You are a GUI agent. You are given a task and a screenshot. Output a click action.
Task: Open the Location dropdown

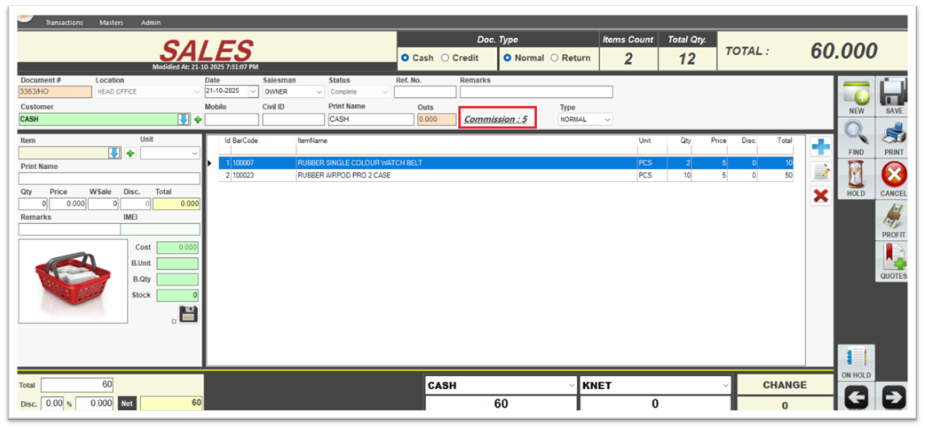tap(196, 92)
